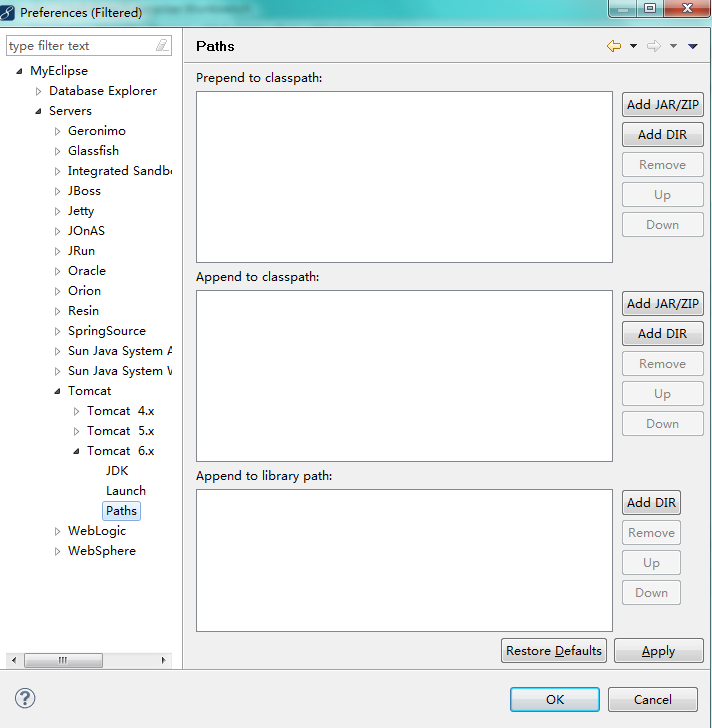This screenshot has width=712, height=728.
Task: Select the Paths tree item
Action: point(121,511)
